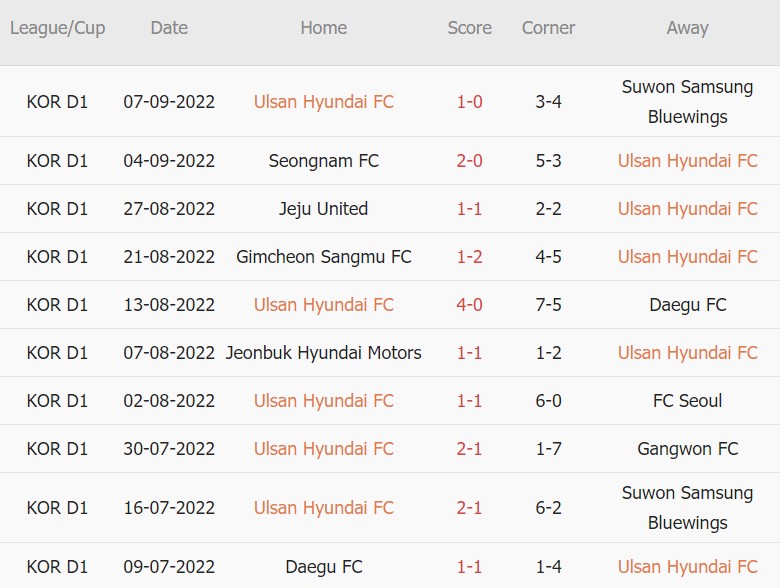The height and width of the screenshot is (588, 780).
Task: Select Gimcheon Sangmu FC team name
Action: (x=324, y=256)
